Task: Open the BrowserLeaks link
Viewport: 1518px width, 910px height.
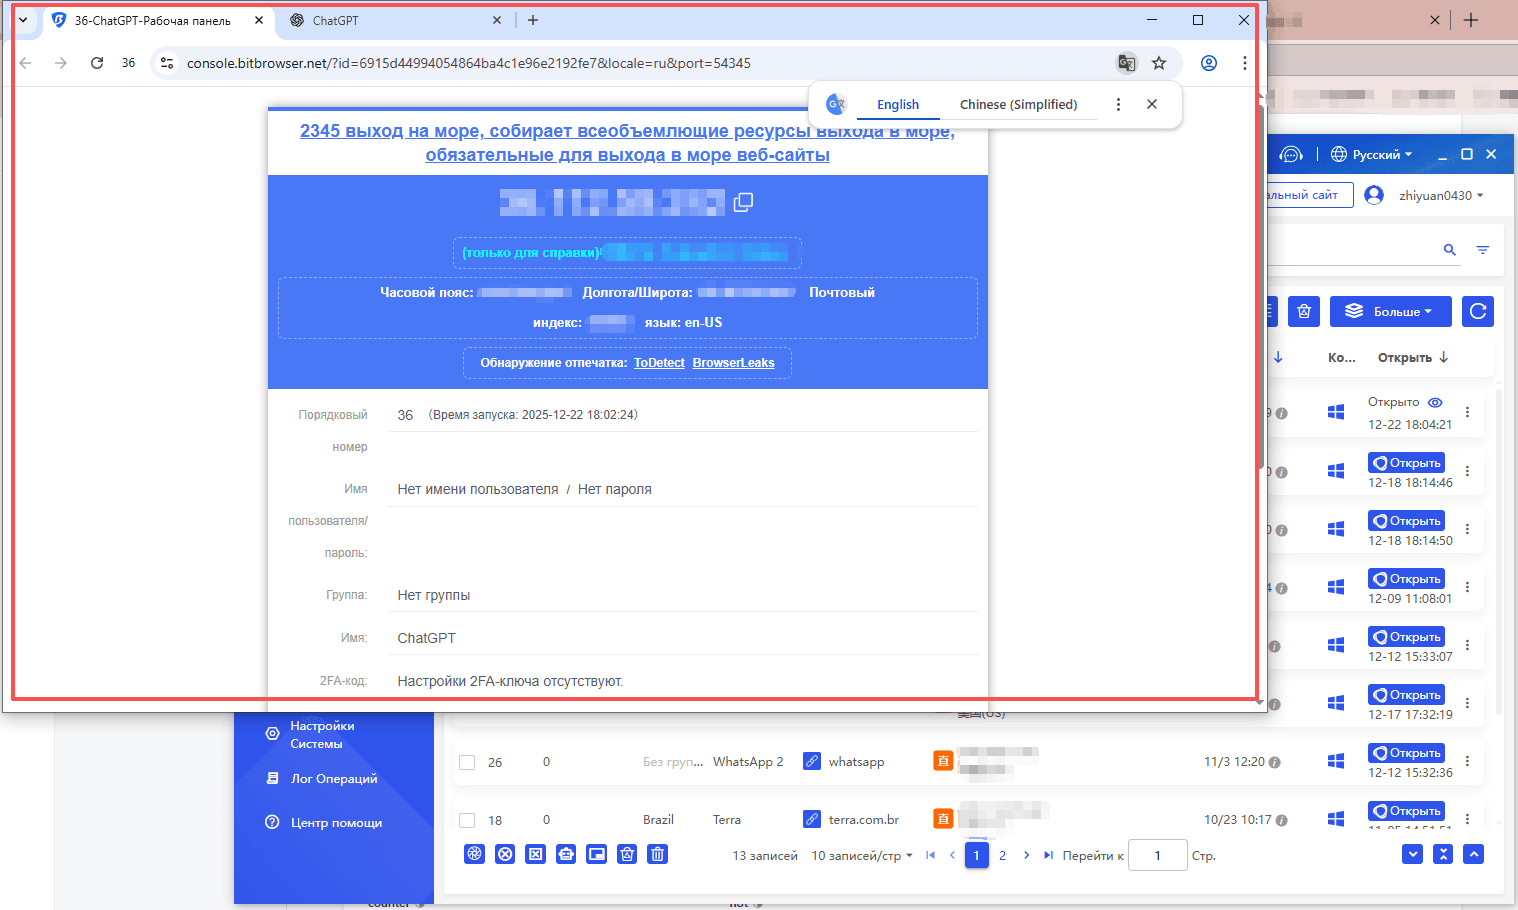Action: point(733,363)
